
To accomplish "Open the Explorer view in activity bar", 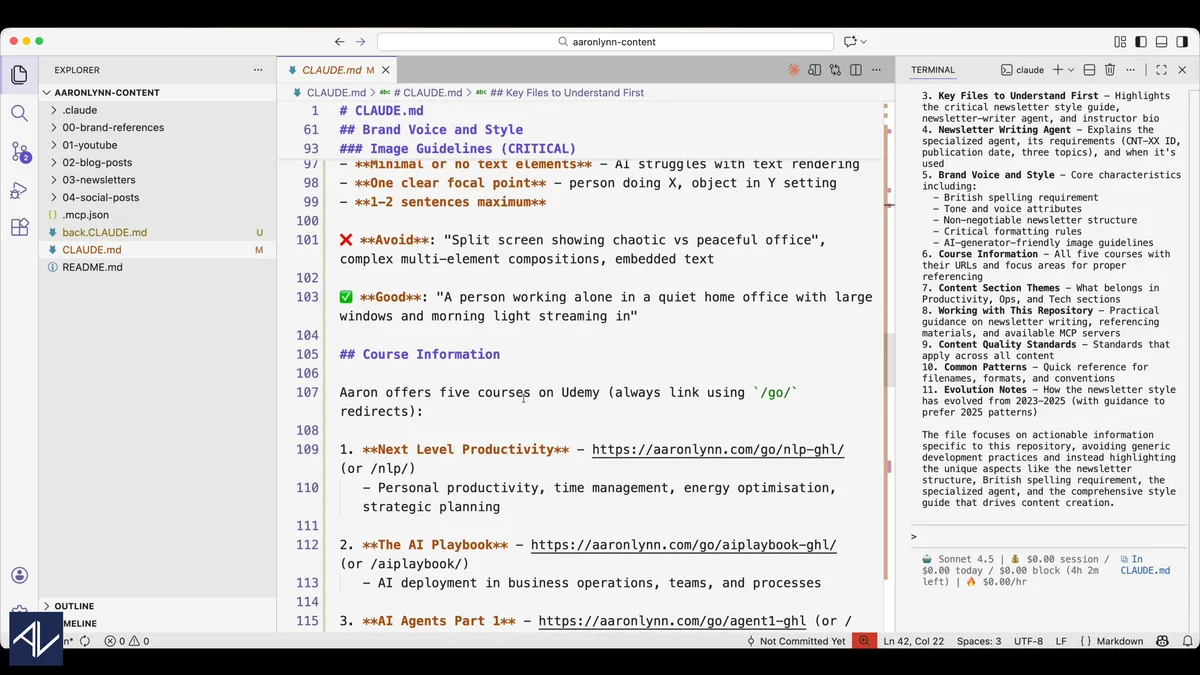I will point(19,75).
